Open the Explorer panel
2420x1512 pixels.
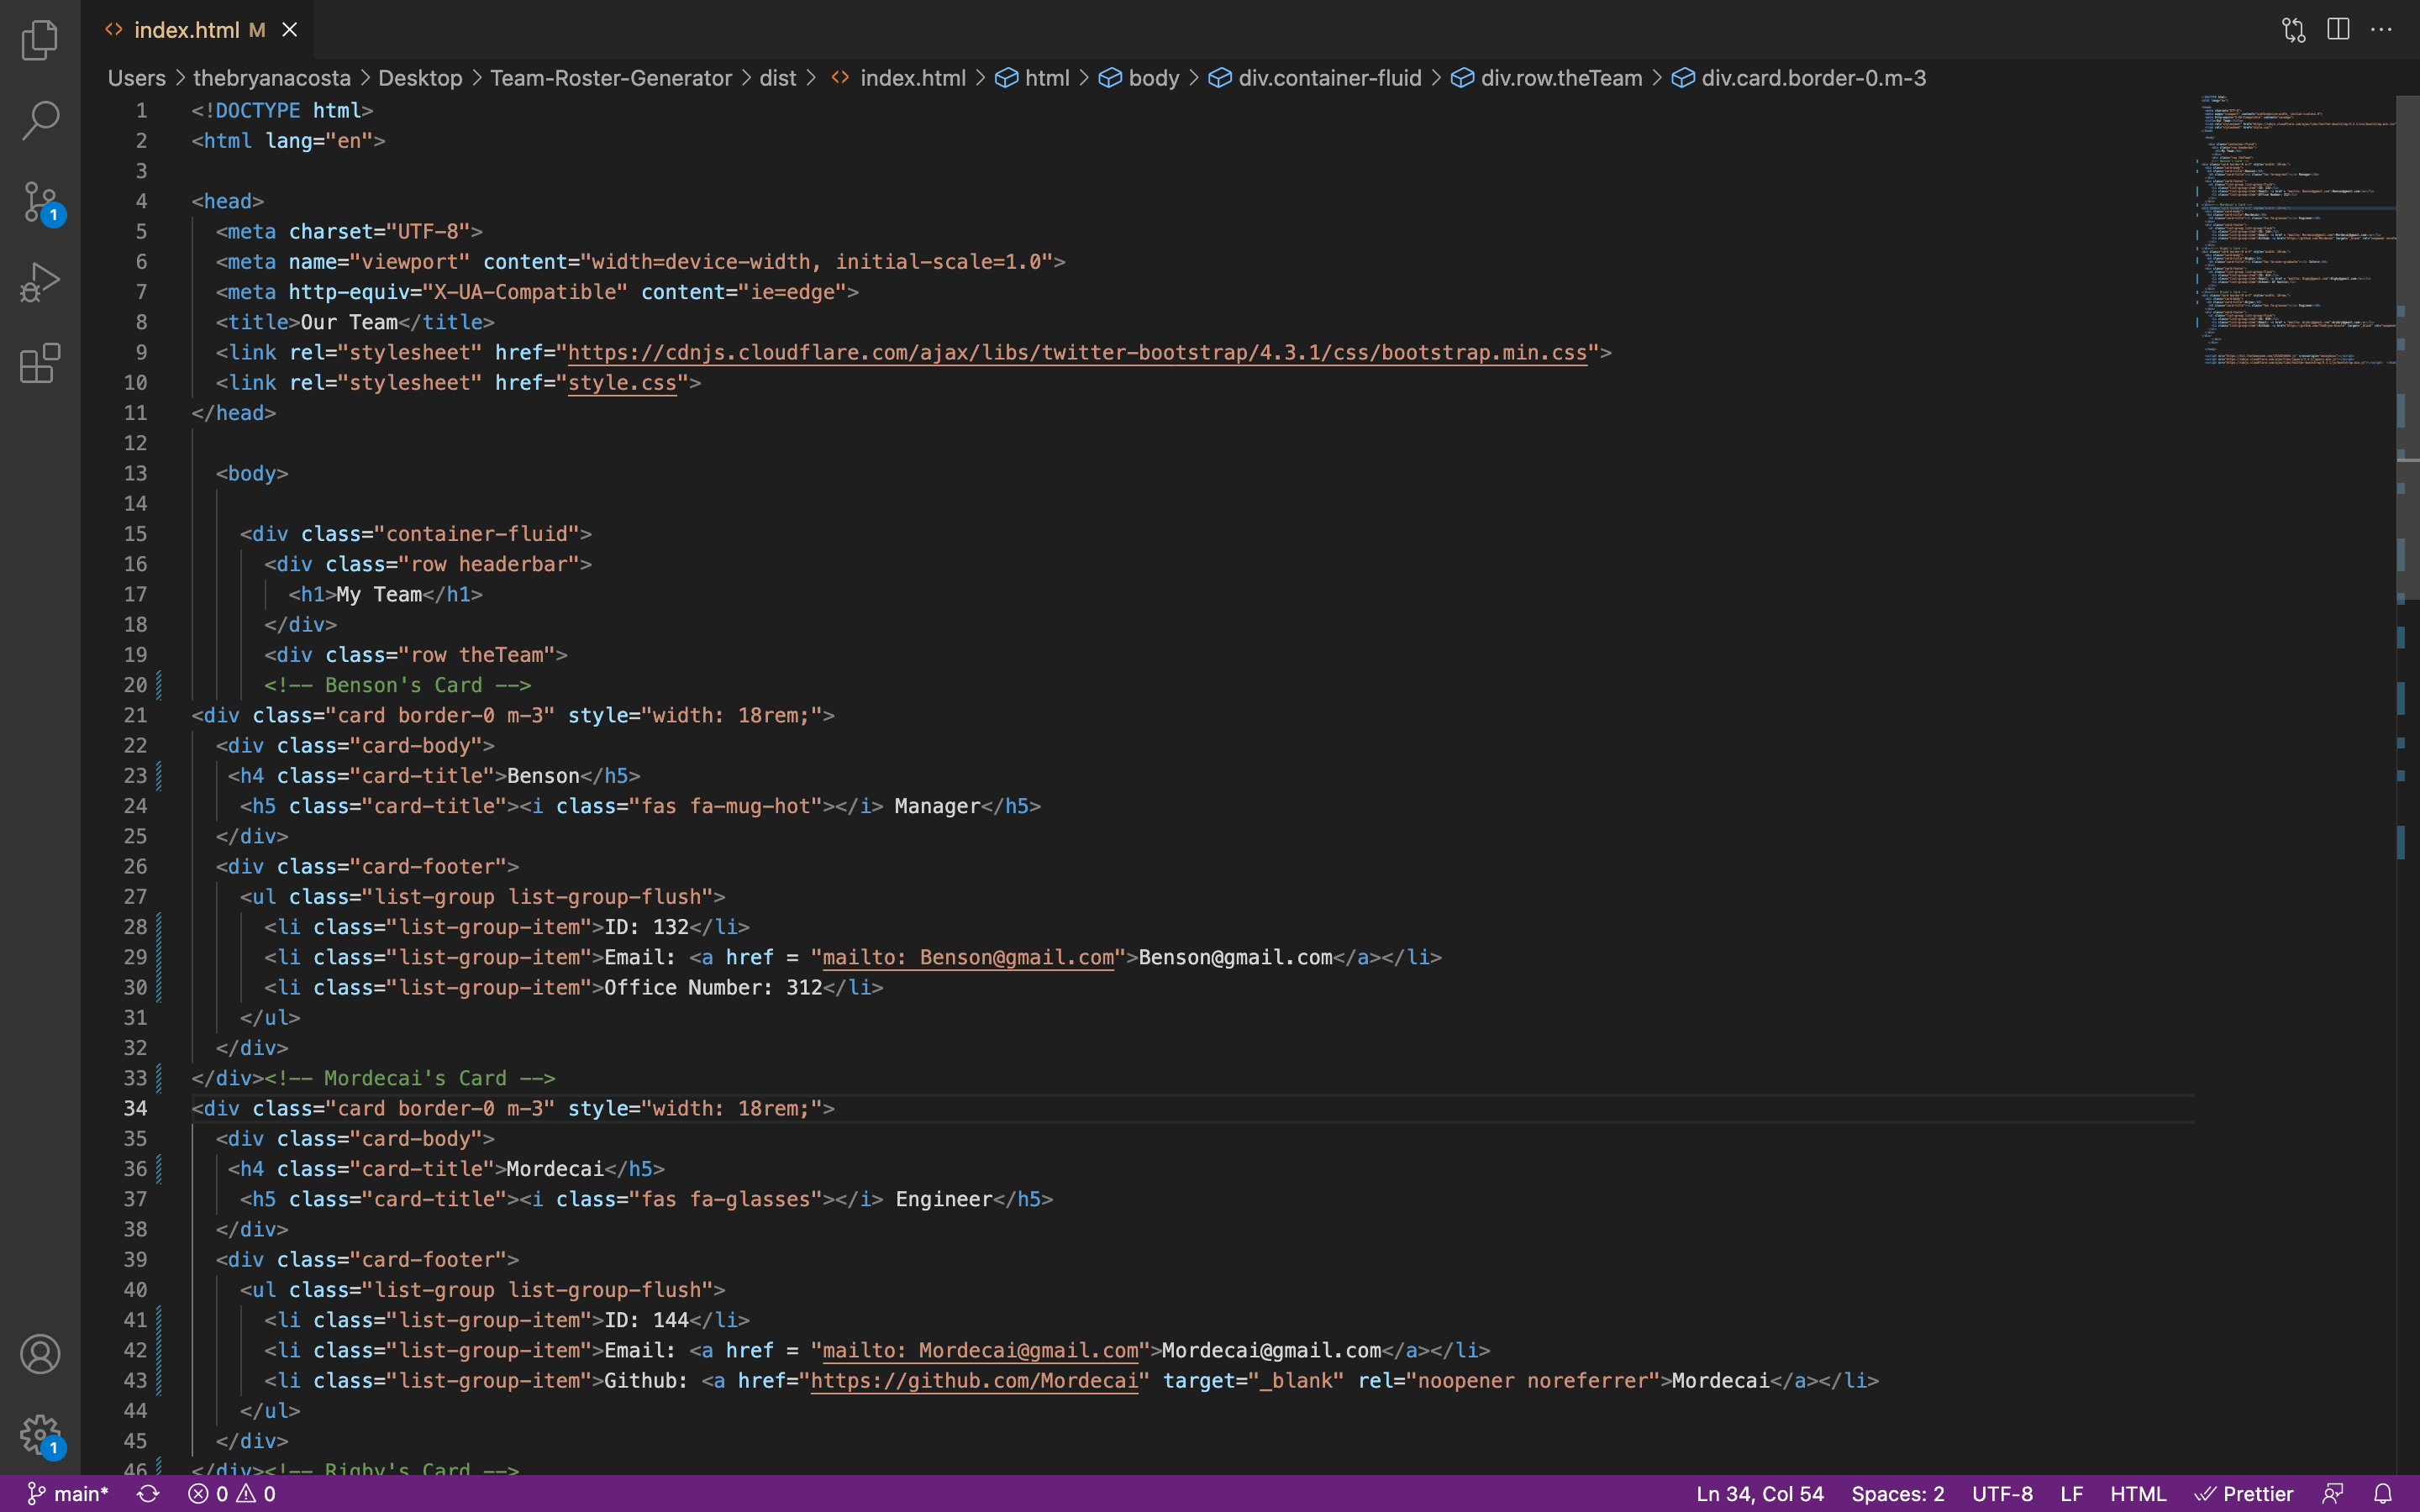click(39, 40)
